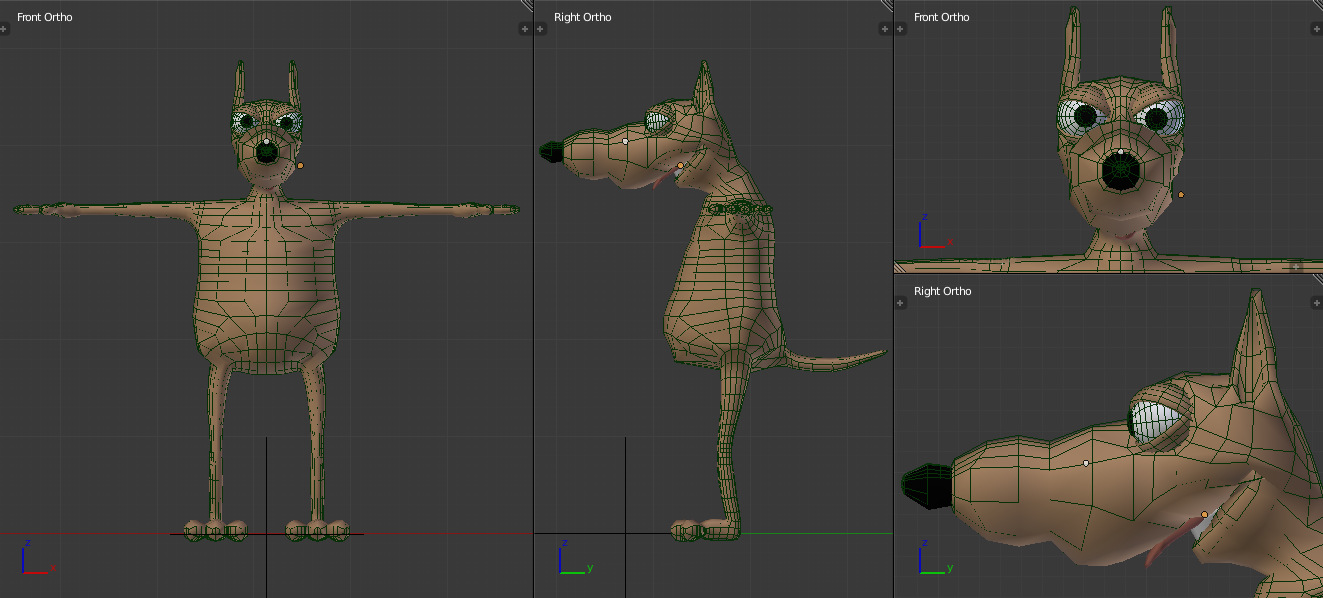Open right-edge plus tab of full-body Front Ortho view
This screenshot has width=1323, height=598.
[525, 29]
